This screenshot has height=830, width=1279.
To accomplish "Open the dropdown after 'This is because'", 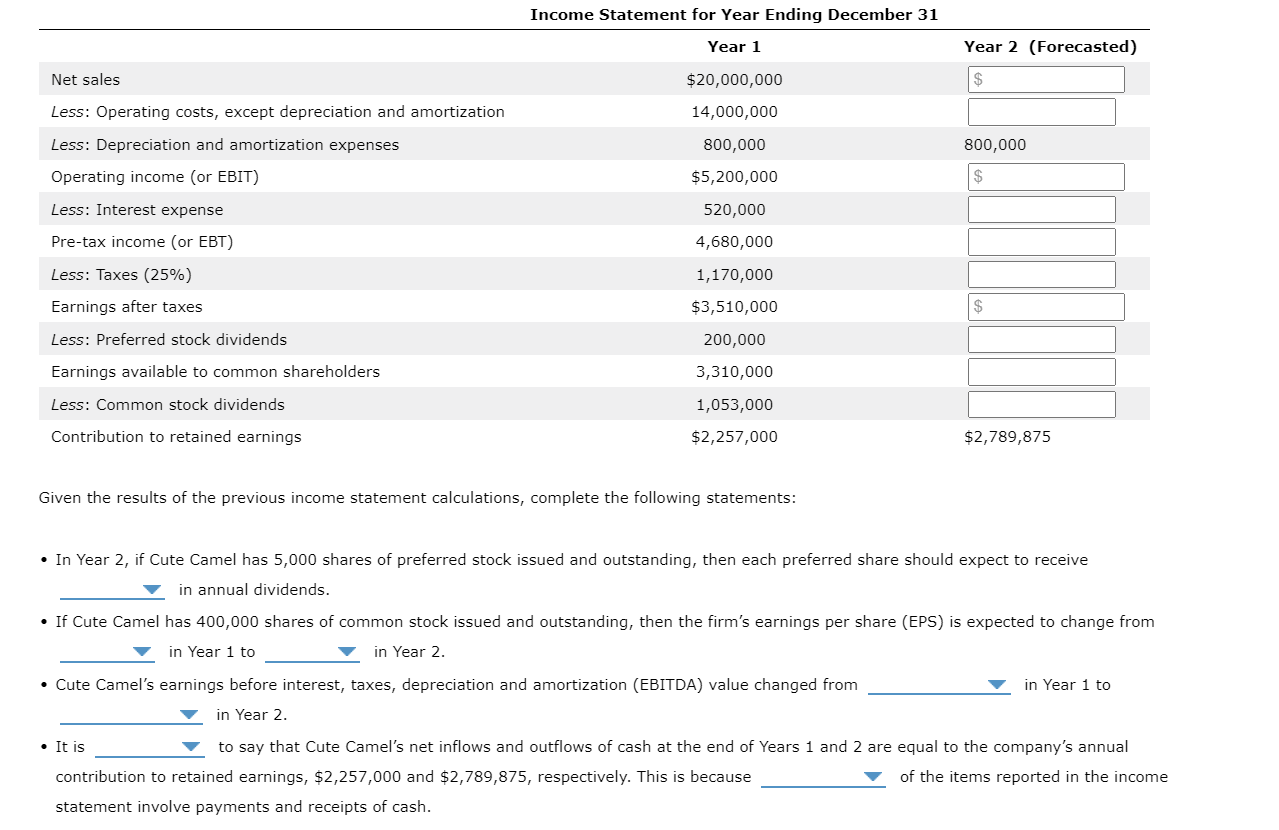I will click(x=822, y=776).
